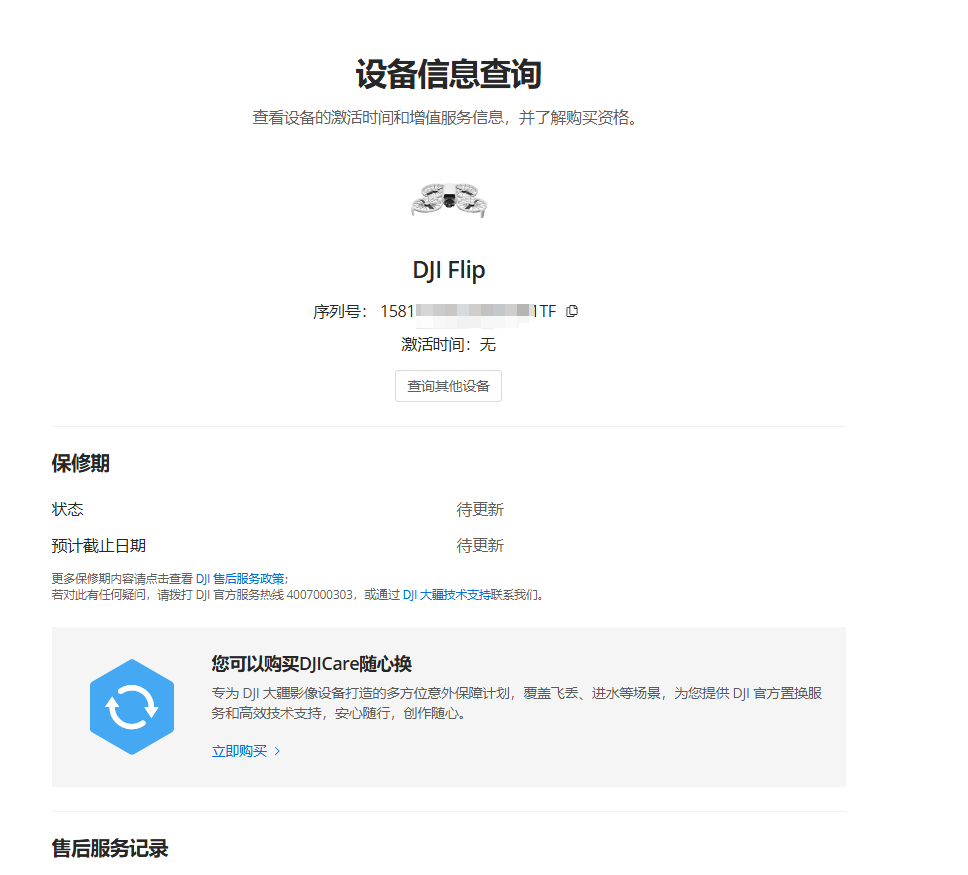Click the arrow next to 立即购买
The image size is (968, 875).
[x=277, y=751]
